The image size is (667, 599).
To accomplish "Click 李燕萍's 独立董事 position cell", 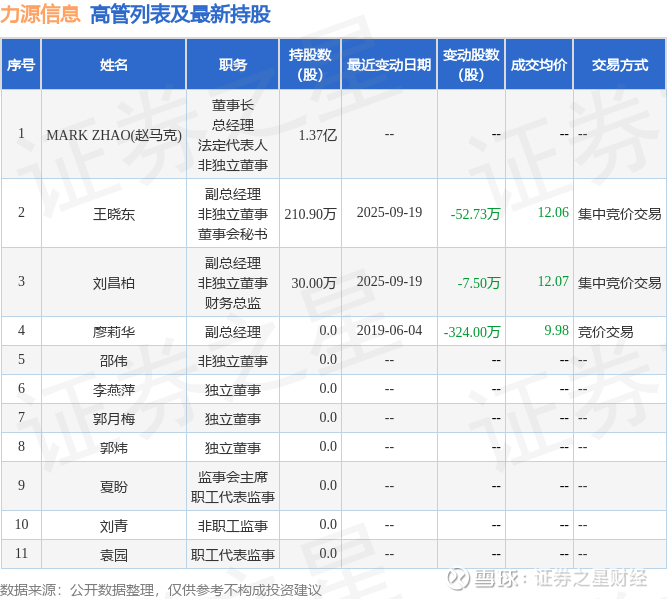I will click(233, 390).
